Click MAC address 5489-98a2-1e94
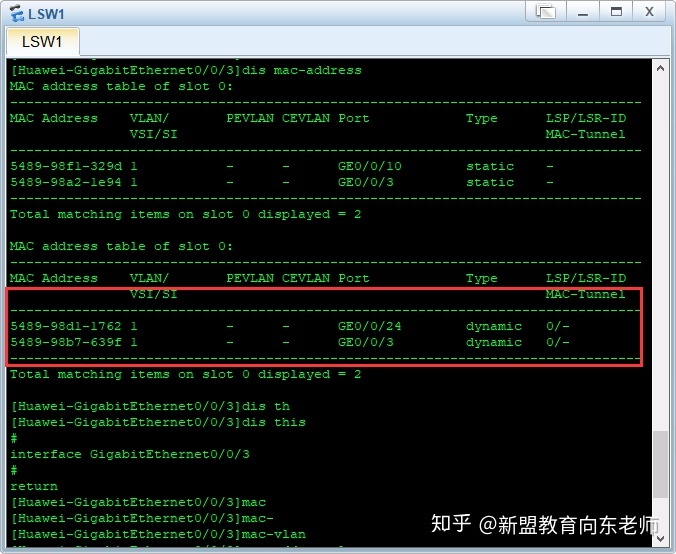This screenshot has width=676, height=554. pos(66,182)
